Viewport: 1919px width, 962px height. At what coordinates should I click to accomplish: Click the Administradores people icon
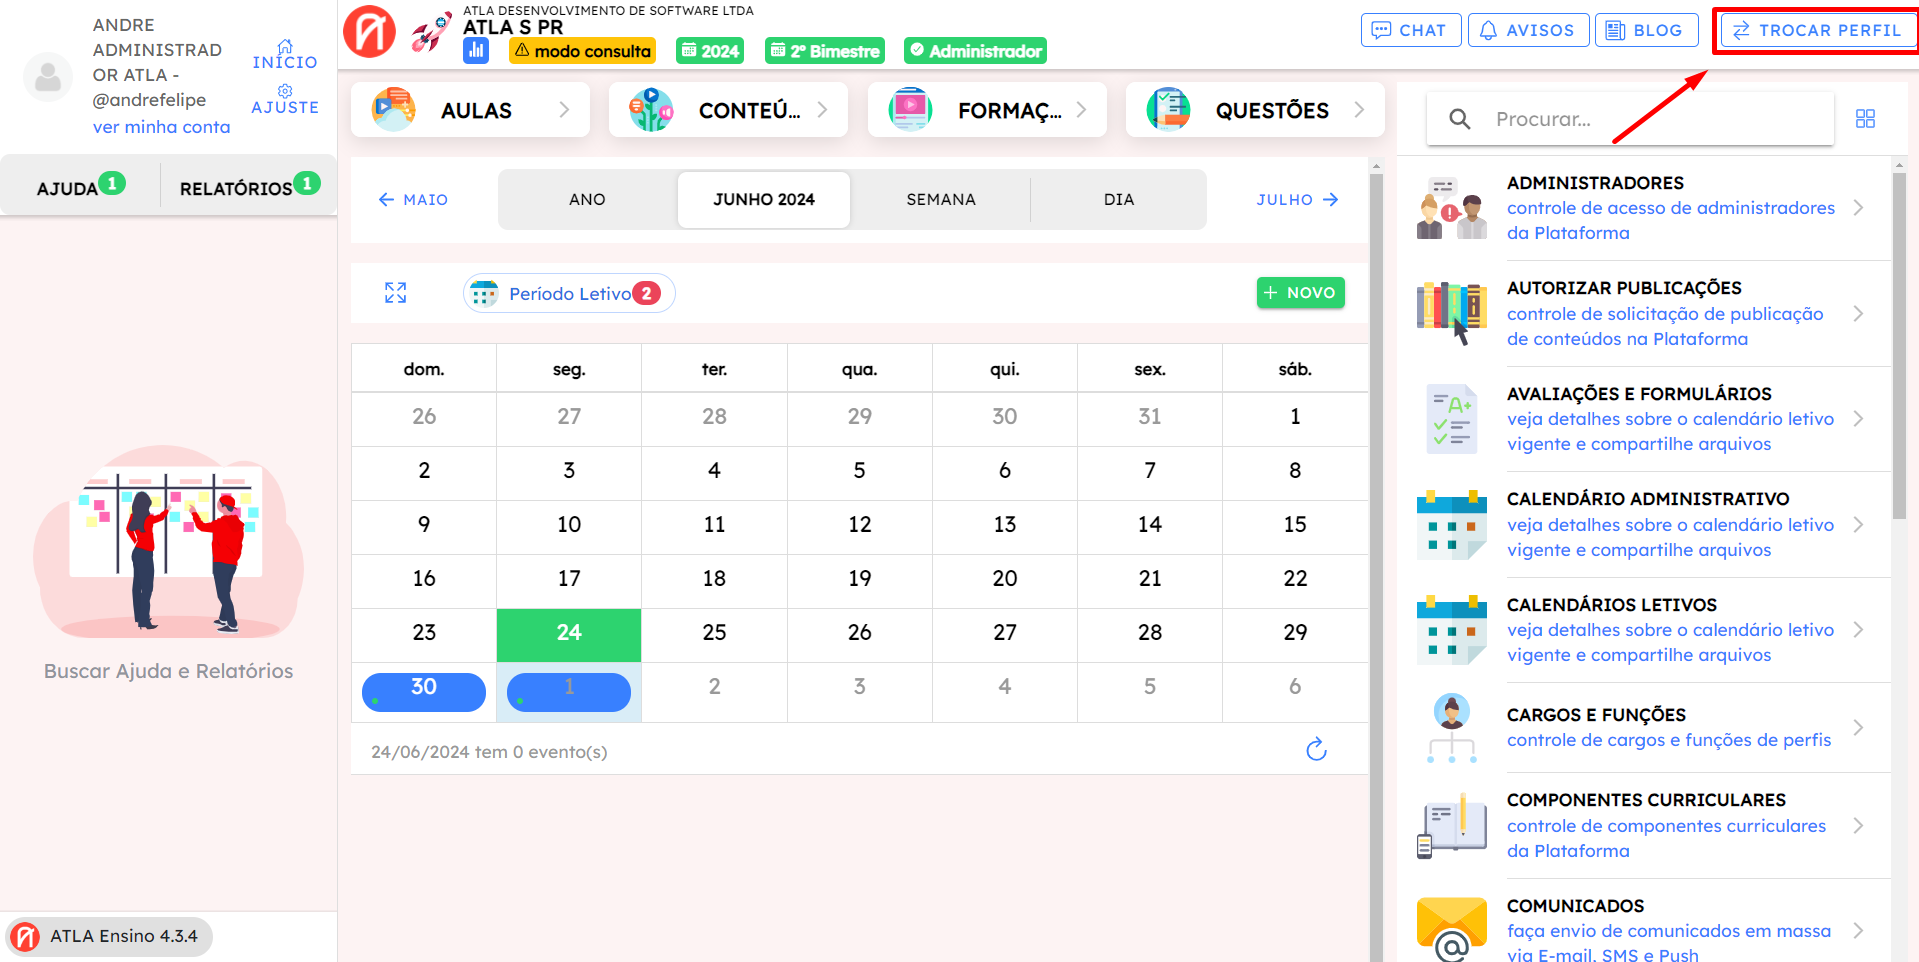point(1452,208)
